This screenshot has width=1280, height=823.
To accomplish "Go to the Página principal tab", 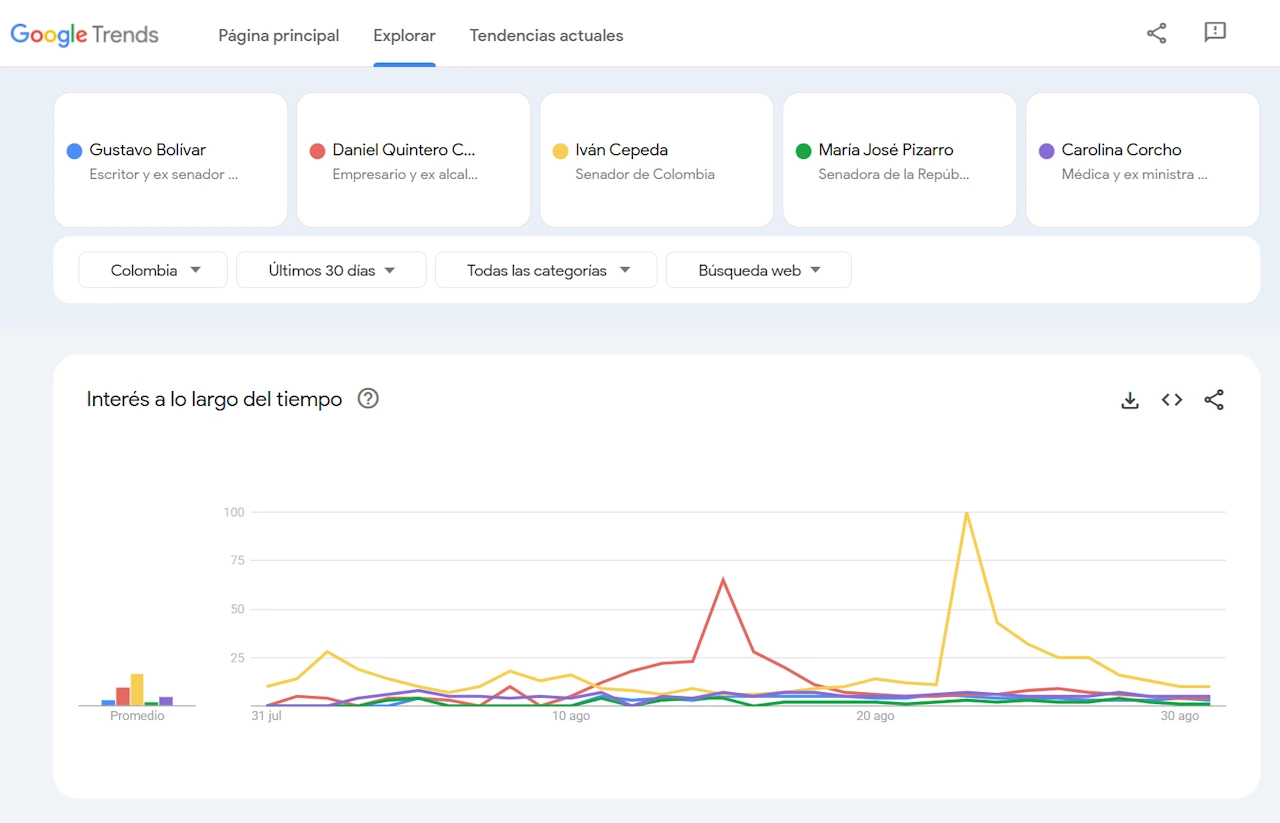I will pyautogui.click(x=279, y=35).
